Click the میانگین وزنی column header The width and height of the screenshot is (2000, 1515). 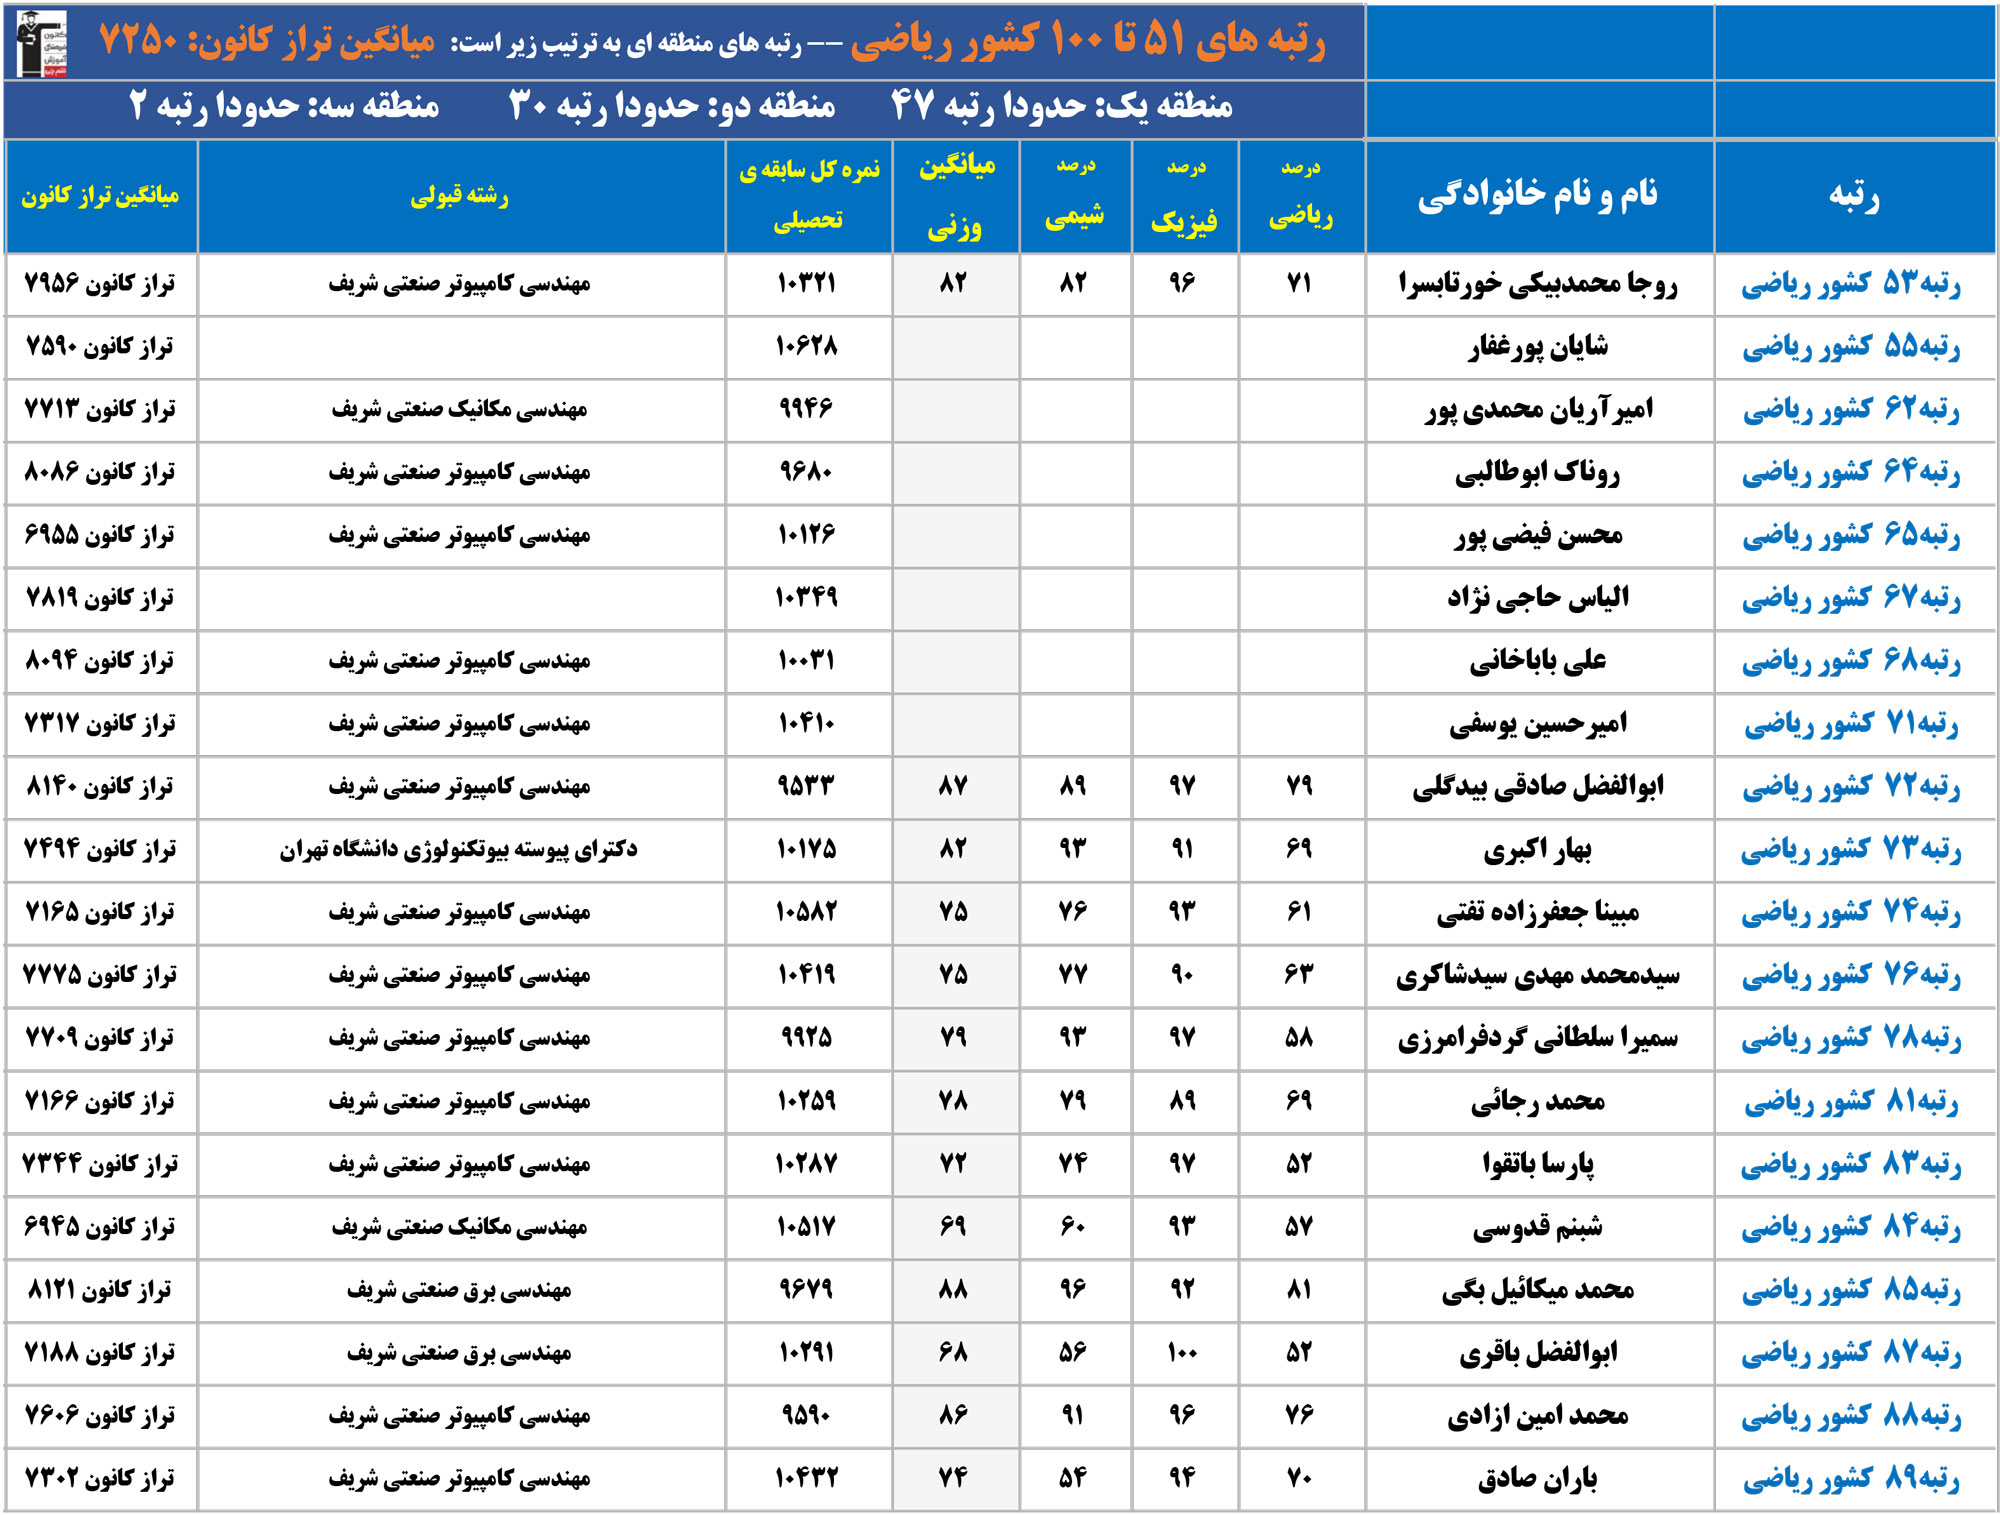(955, 195)
